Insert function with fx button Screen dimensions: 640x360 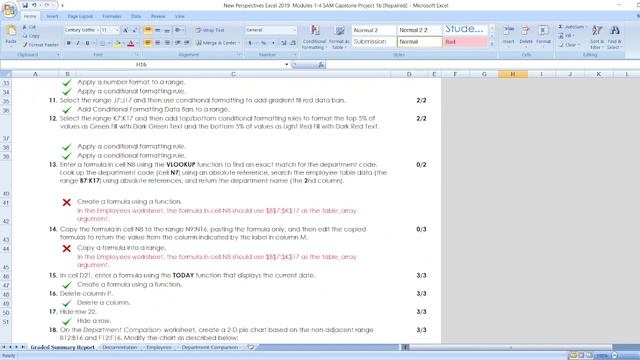[x=321, y=64]
